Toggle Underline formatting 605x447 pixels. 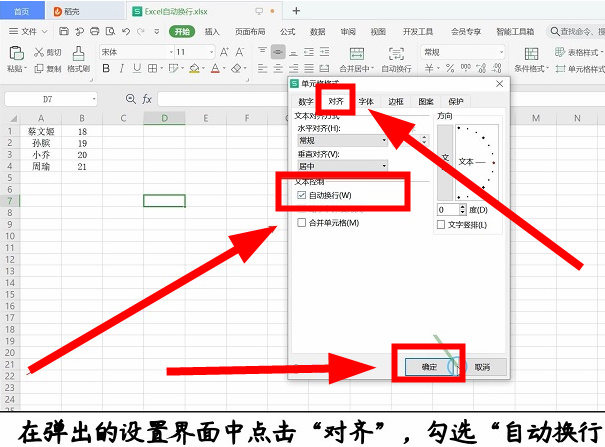coord(137,68)
